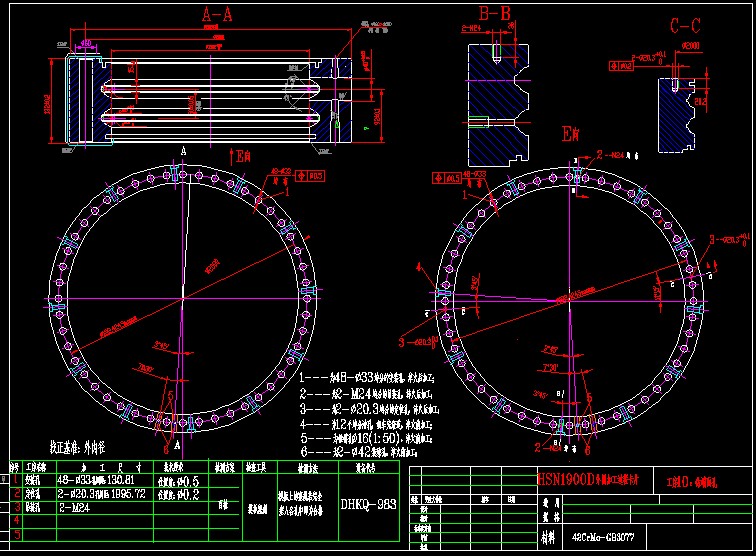Select legend note line 3 mentioning ø20.3
756x556 pixels.
click(x=369, y=409)
